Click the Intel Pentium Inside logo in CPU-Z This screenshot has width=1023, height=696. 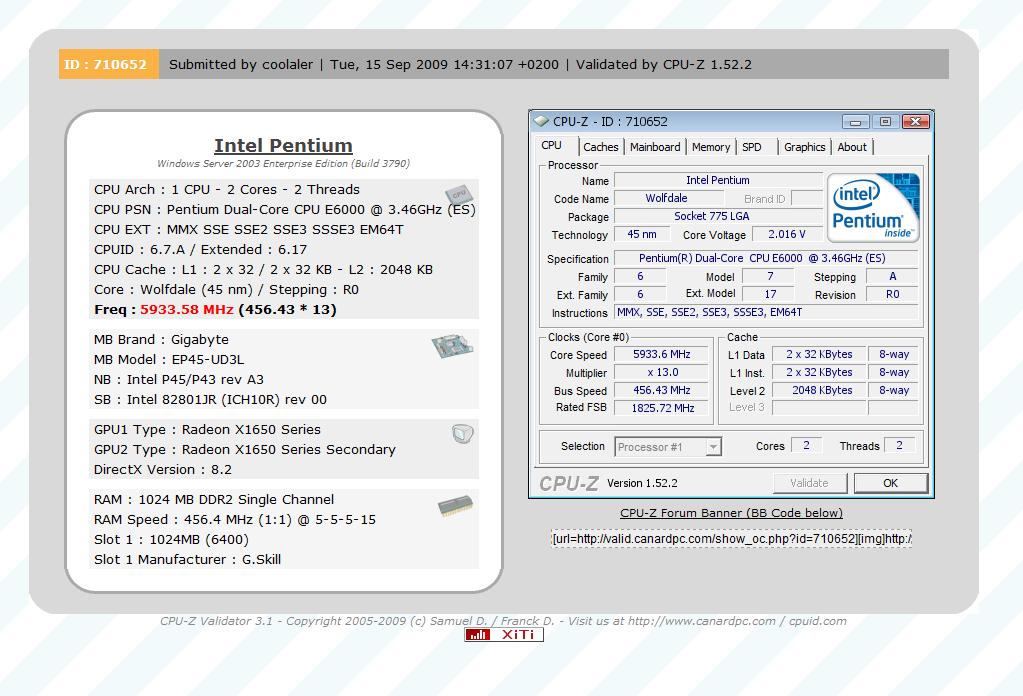(872, 207)
